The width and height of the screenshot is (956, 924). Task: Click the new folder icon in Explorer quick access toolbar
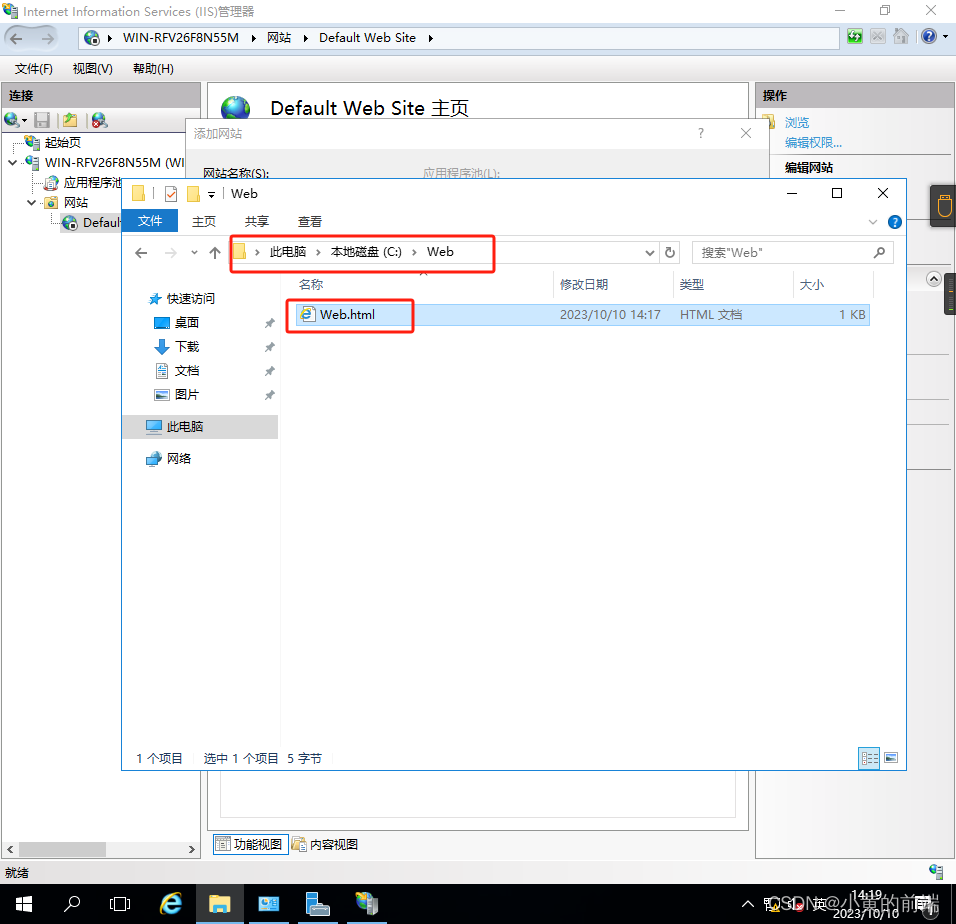pyautogui.click(x=193, y=194)
